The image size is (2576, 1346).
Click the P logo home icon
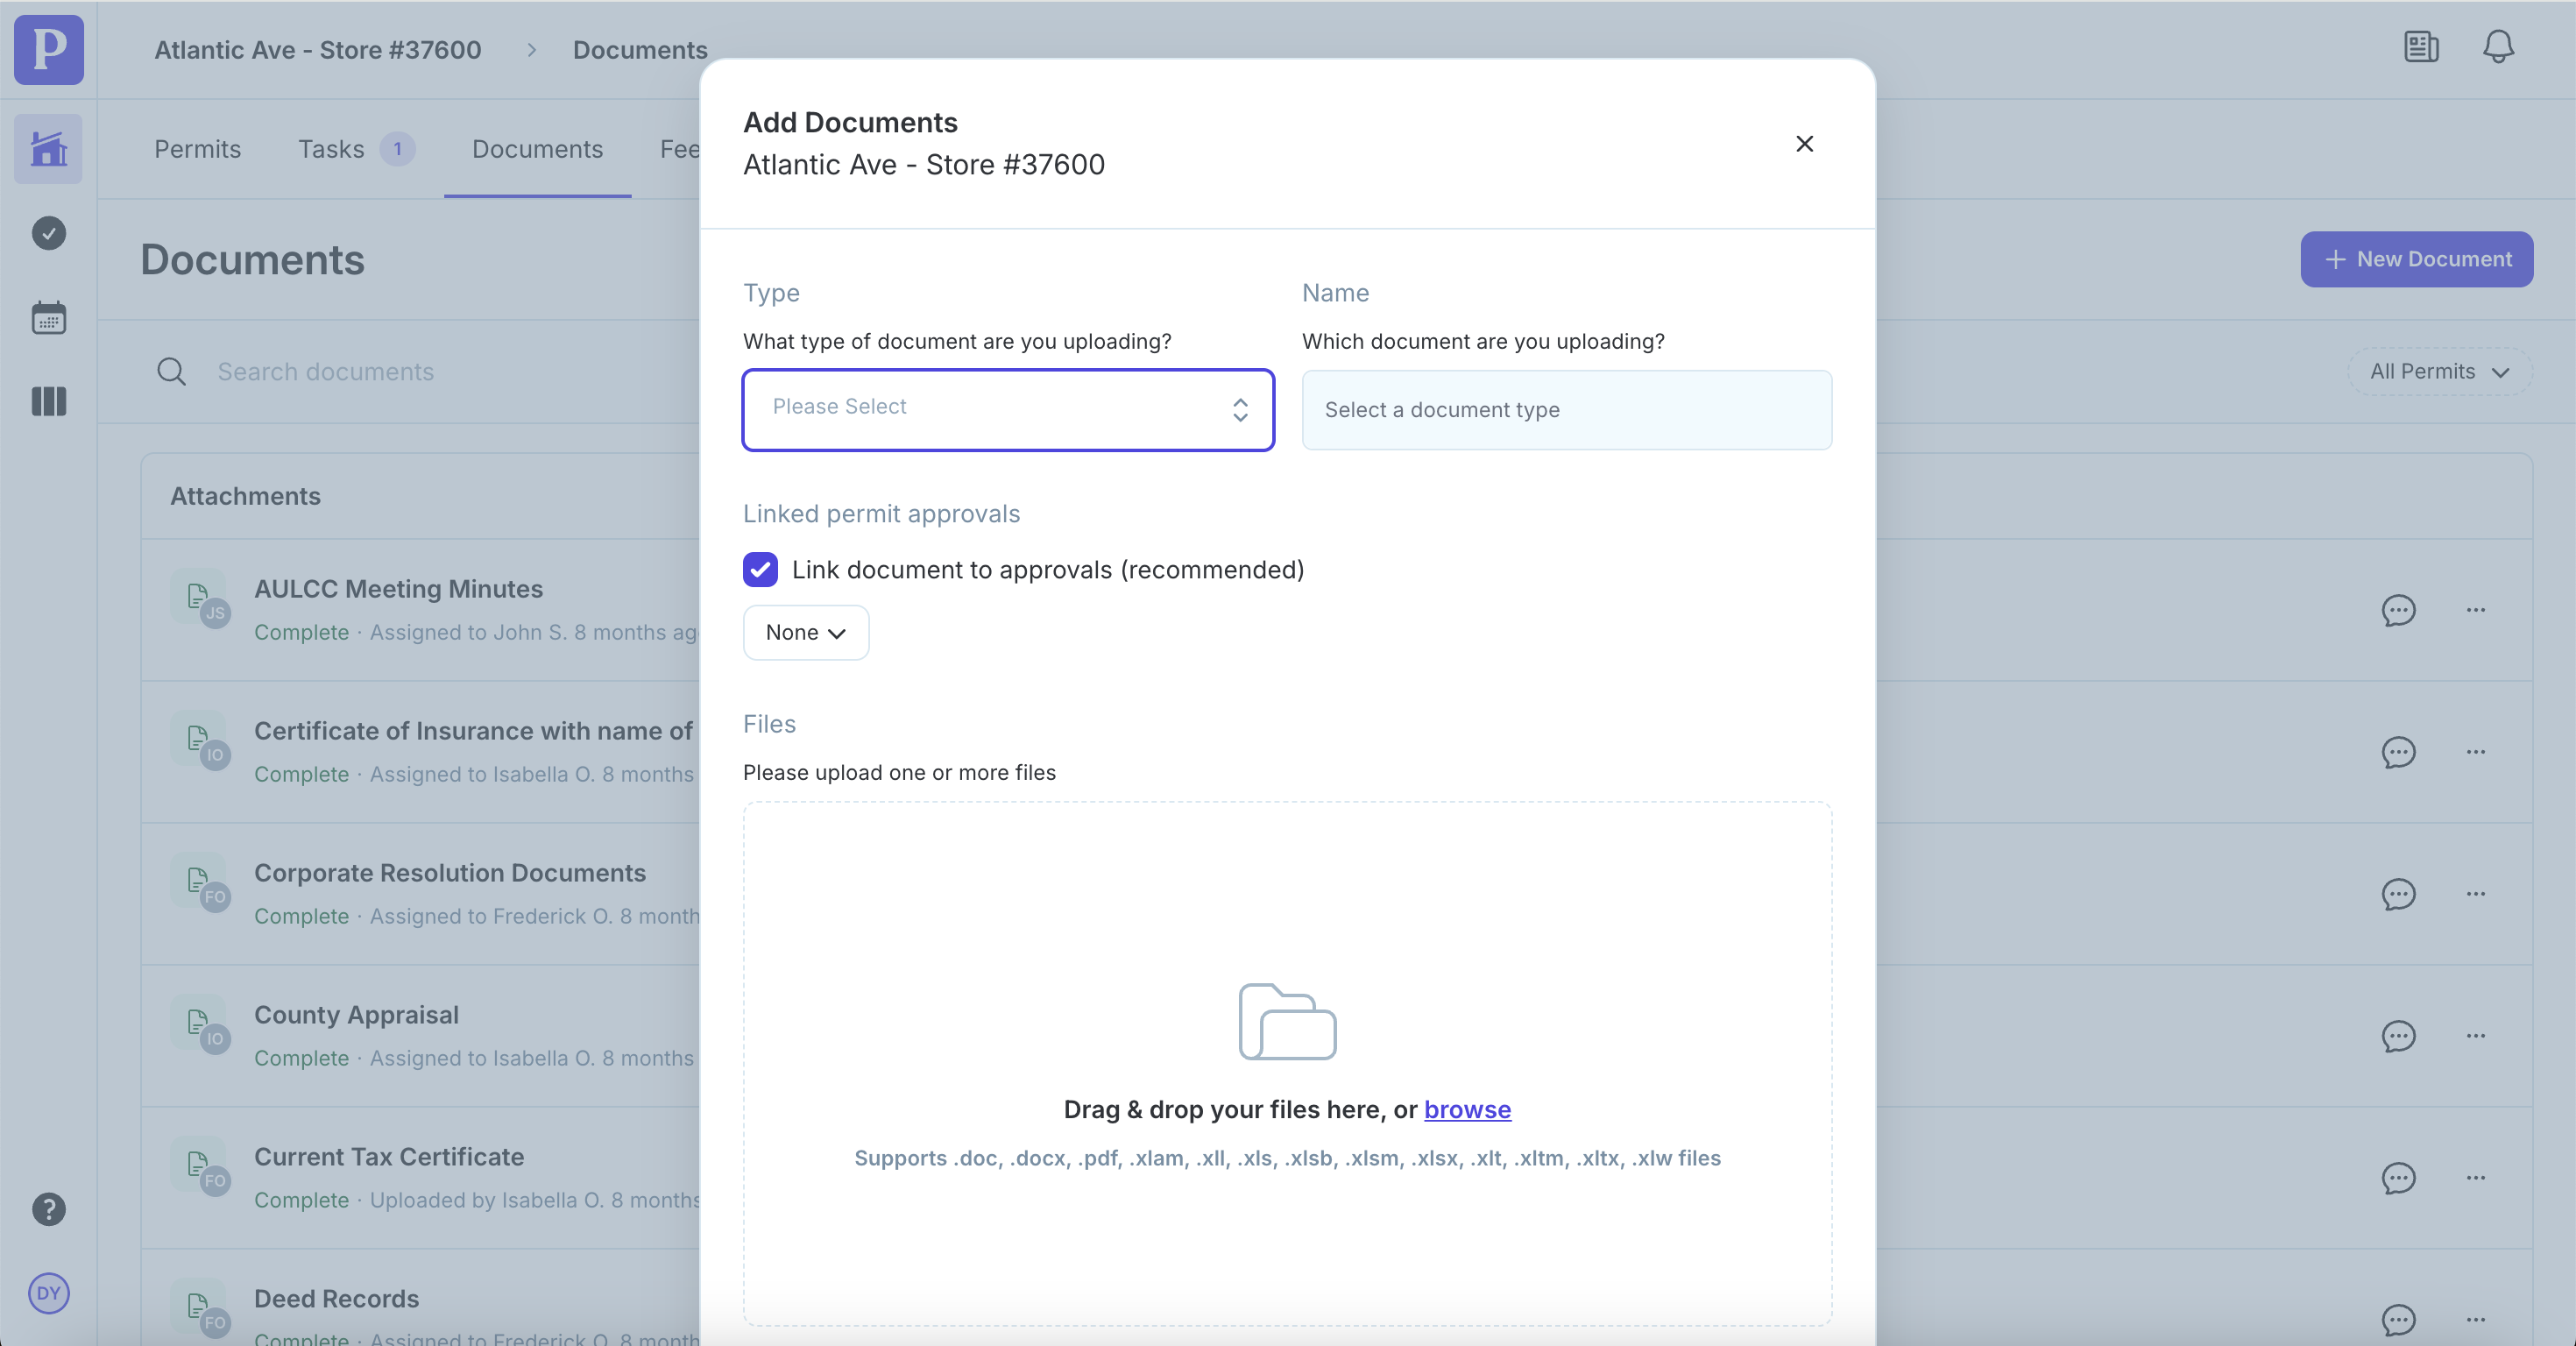tap(48, 49)
